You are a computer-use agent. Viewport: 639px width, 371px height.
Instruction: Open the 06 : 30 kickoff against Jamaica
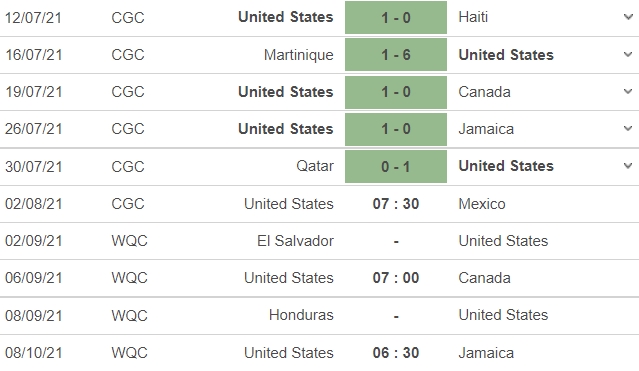point(396,353)
